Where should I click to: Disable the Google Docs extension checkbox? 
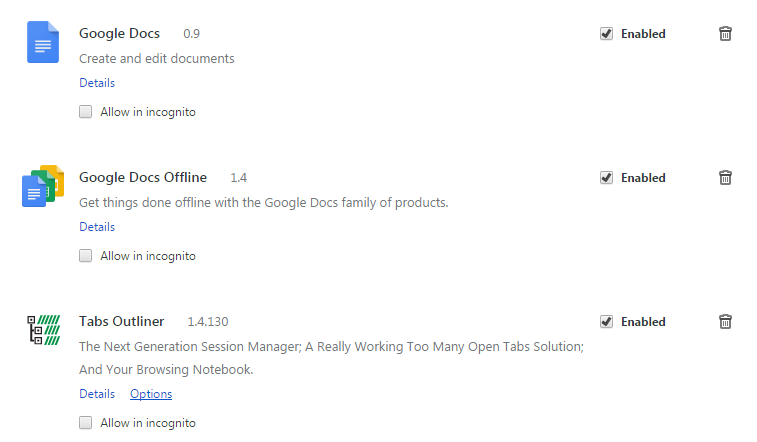606,34
